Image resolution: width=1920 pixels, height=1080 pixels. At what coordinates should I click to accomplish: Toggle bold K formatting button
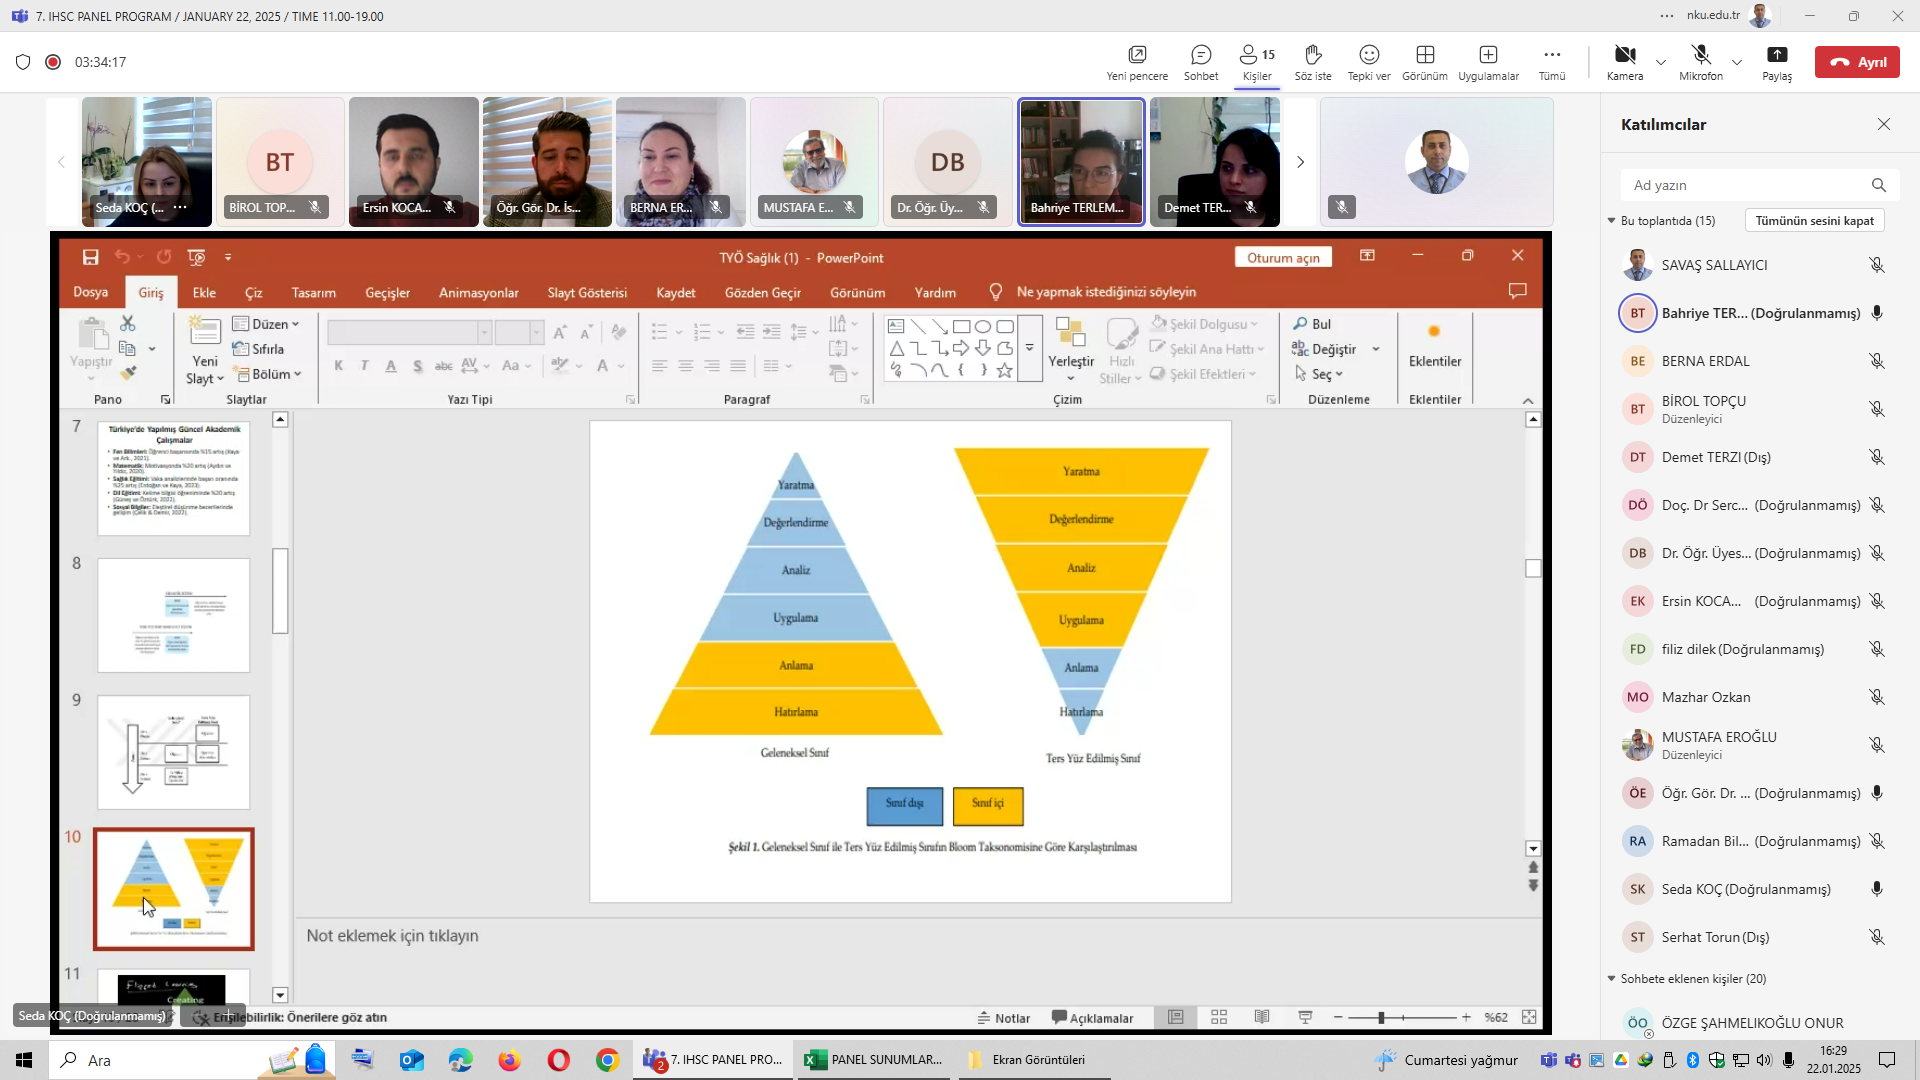339,365
